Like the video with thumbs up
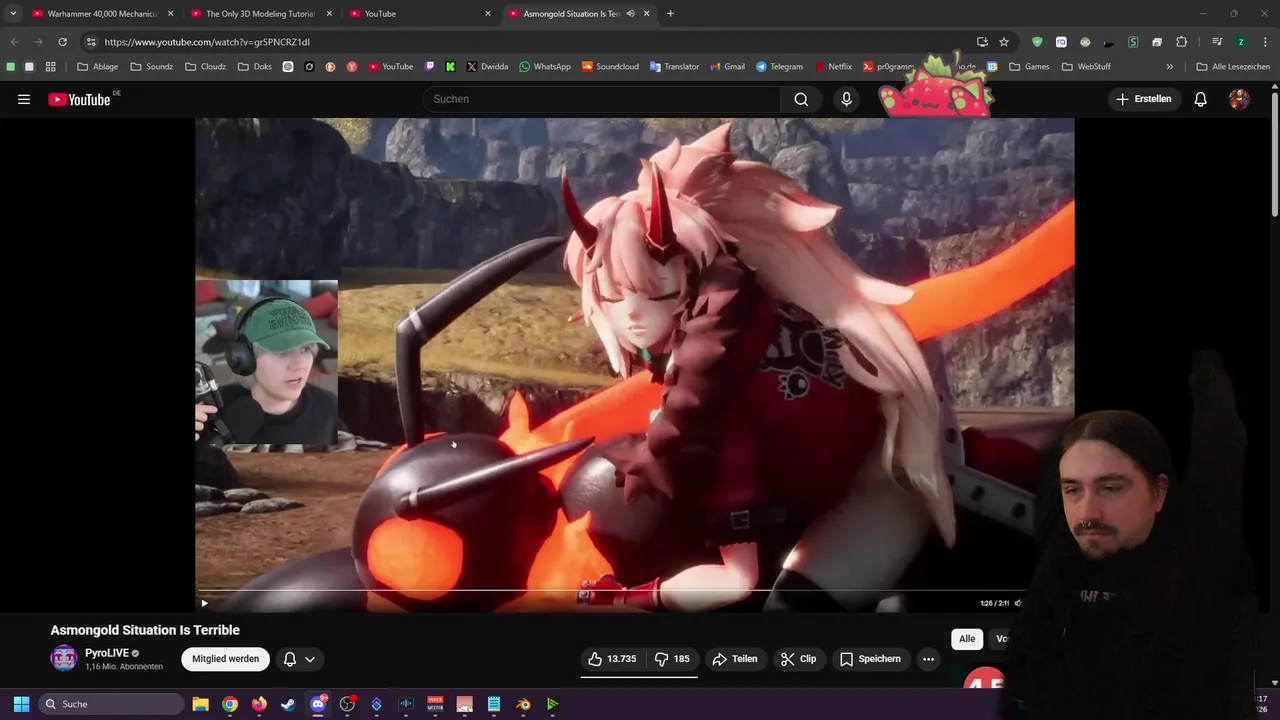Image resolution: width=1280 pixels, height=720 pixels. pos(611,659)
